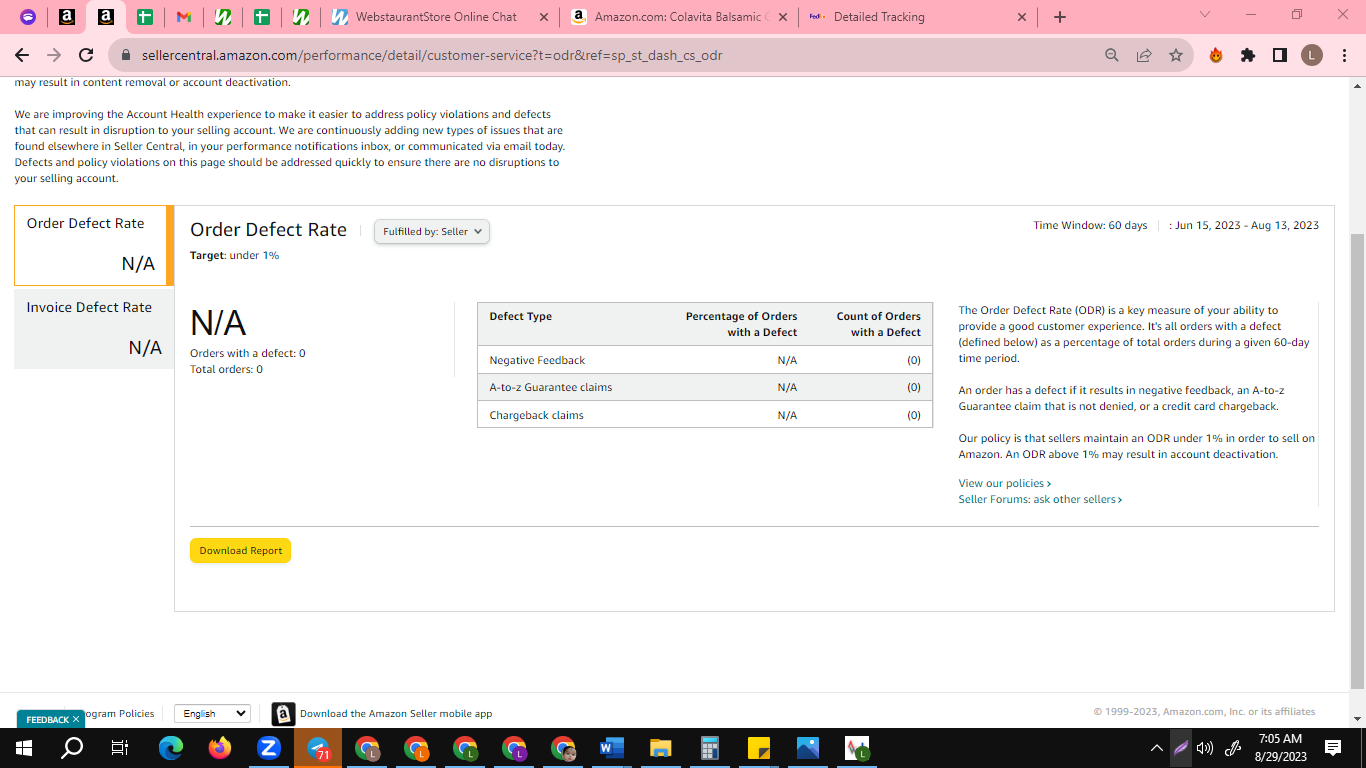Dismiss the FEEDBACK widget with its X
1366x768 pixels.
[76, 719]
